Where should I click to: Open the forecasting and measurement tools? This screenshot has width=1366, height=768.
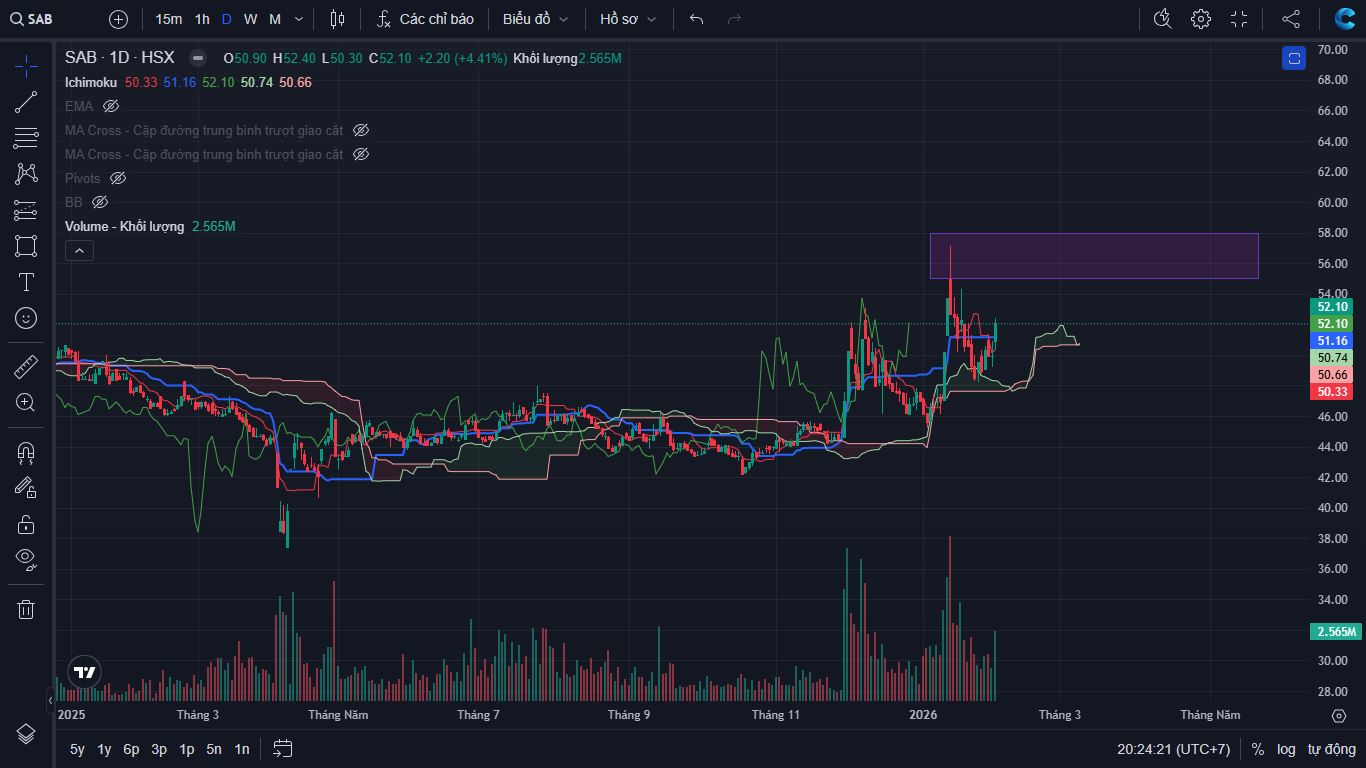(26, 210)
